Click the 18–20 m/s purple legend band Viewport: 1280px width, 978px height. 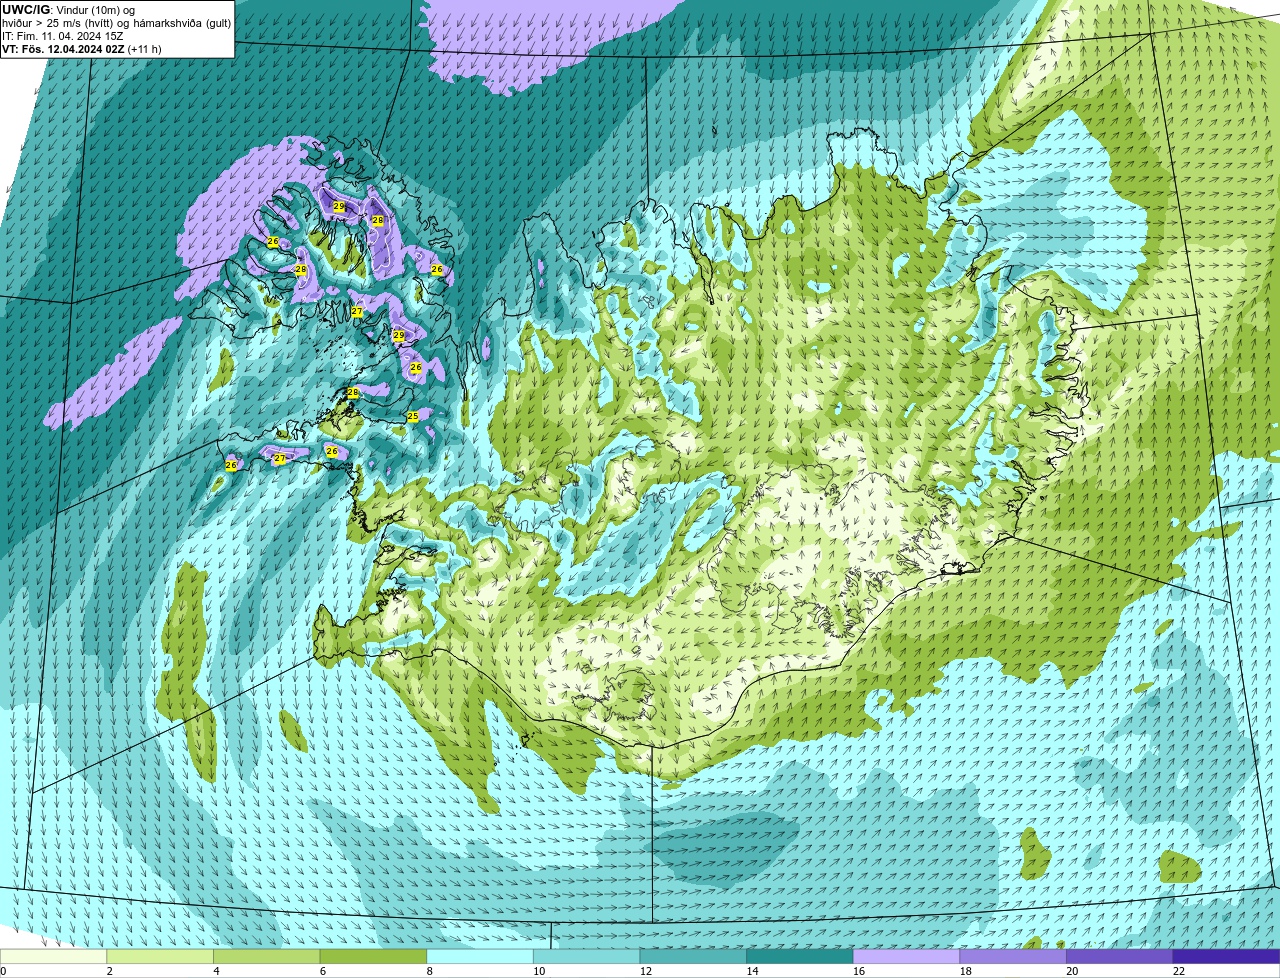tap(1013, 956)
